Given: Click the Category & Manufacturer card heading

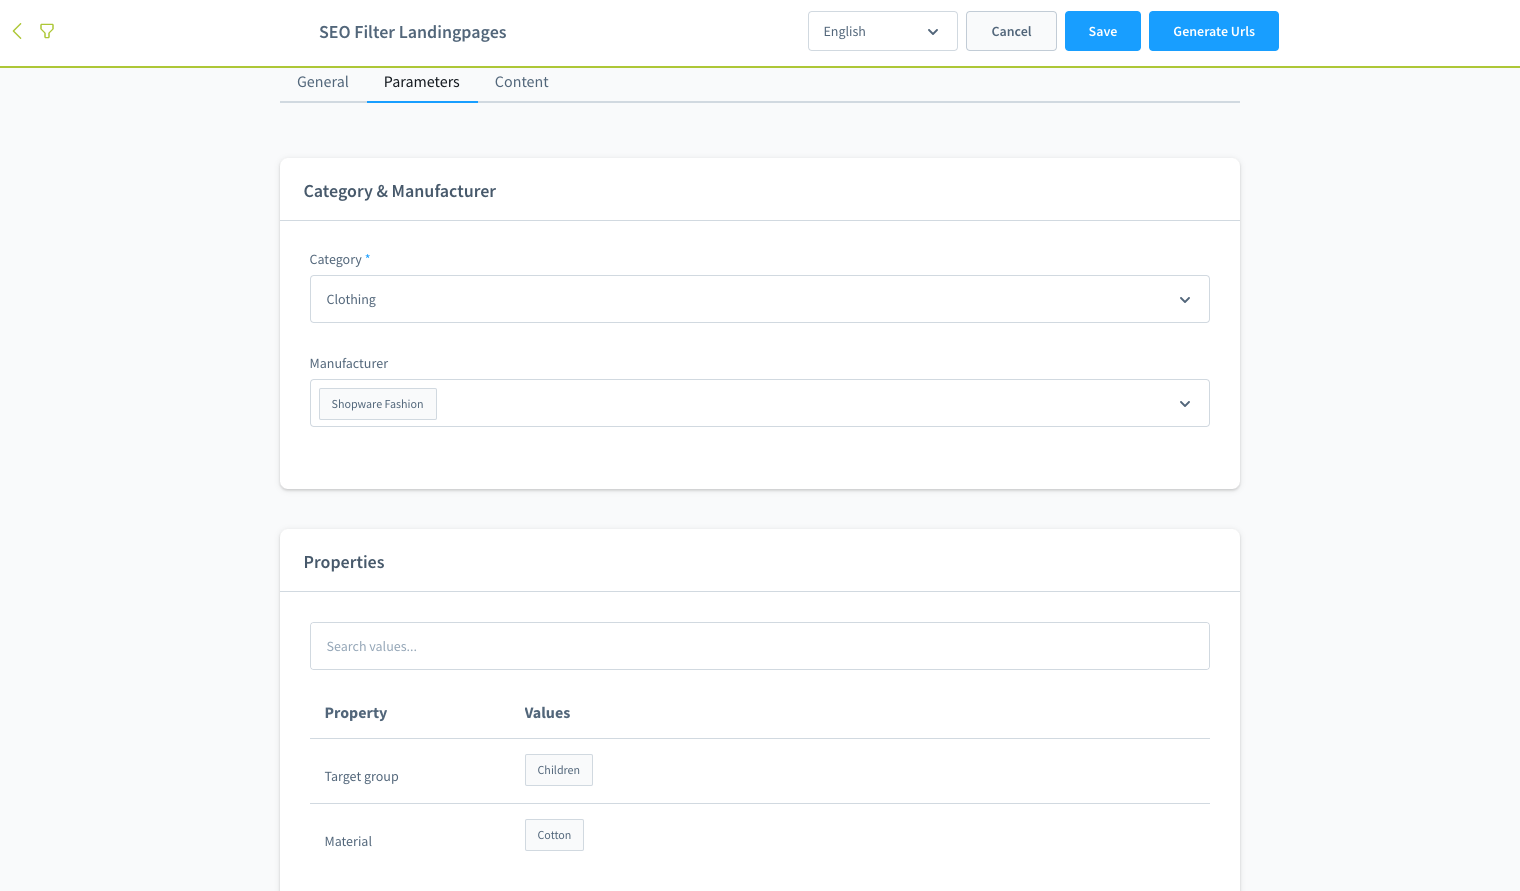Looking at the screenshot, I should [400, 191].
